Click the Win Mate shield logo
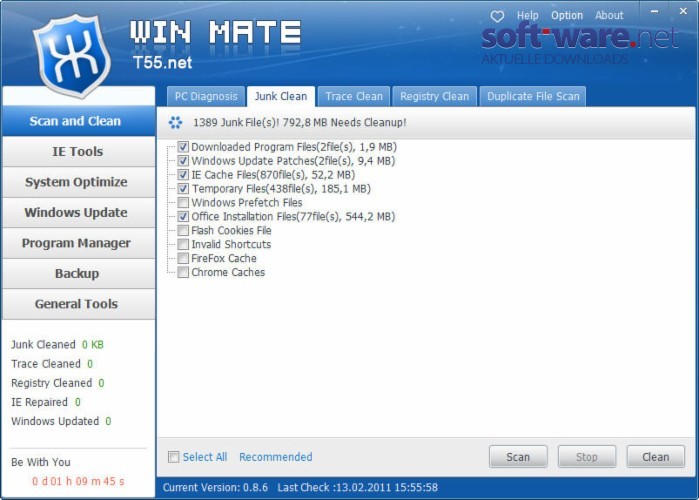Image resolution: width=699 pixels, height=500 pixels. coord(72,55)
